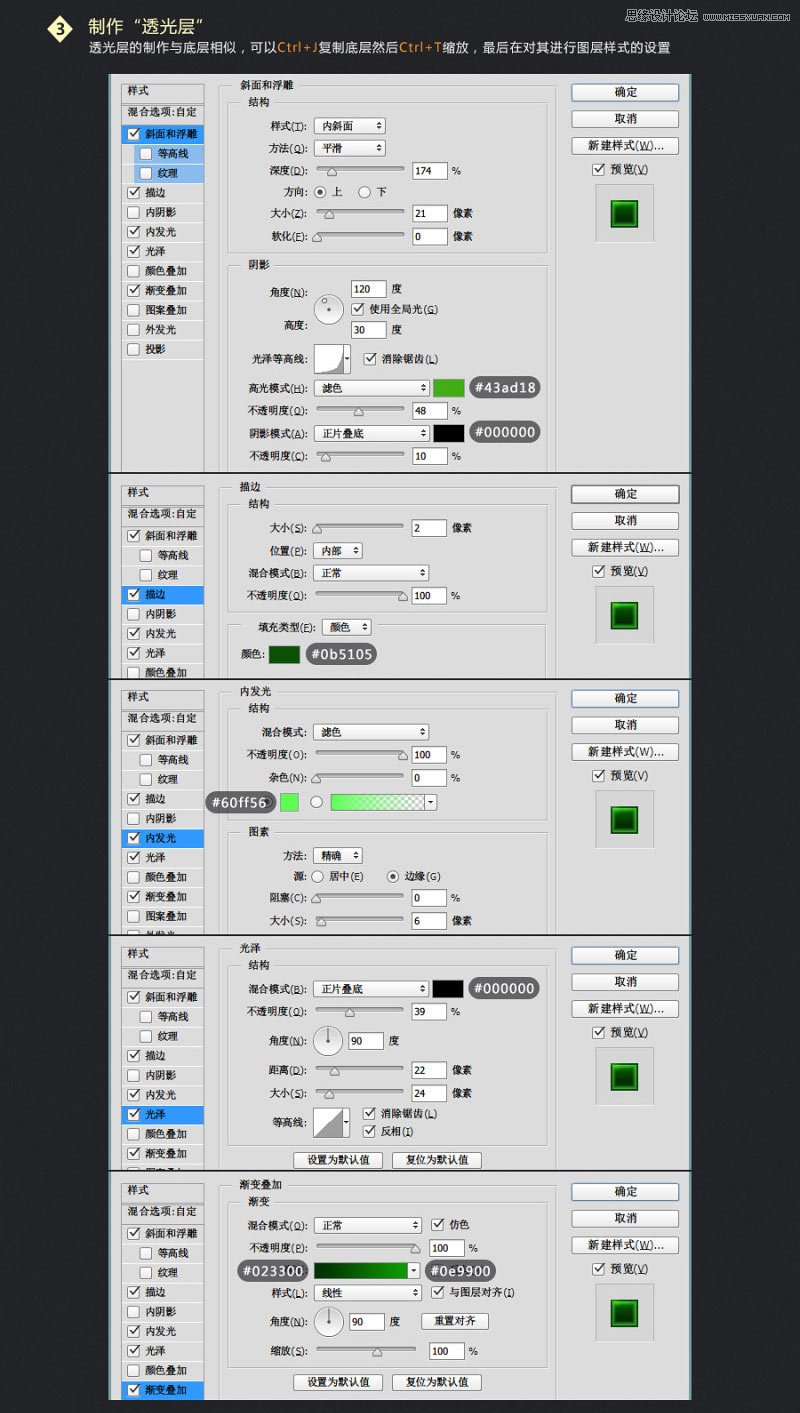Open 阴影模式 dropdown showing 正片叠底

[371, 433]
